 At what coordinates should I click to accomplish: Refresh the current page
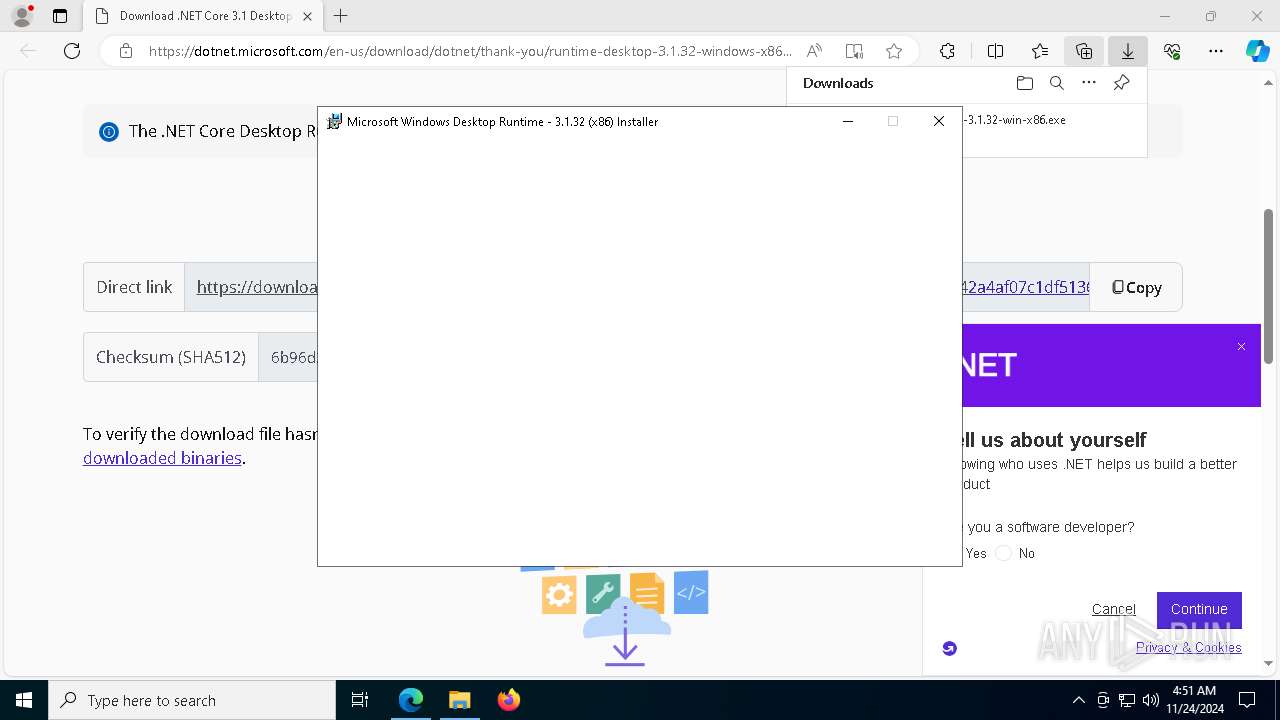pyautogui.click(x=72, y=51)
